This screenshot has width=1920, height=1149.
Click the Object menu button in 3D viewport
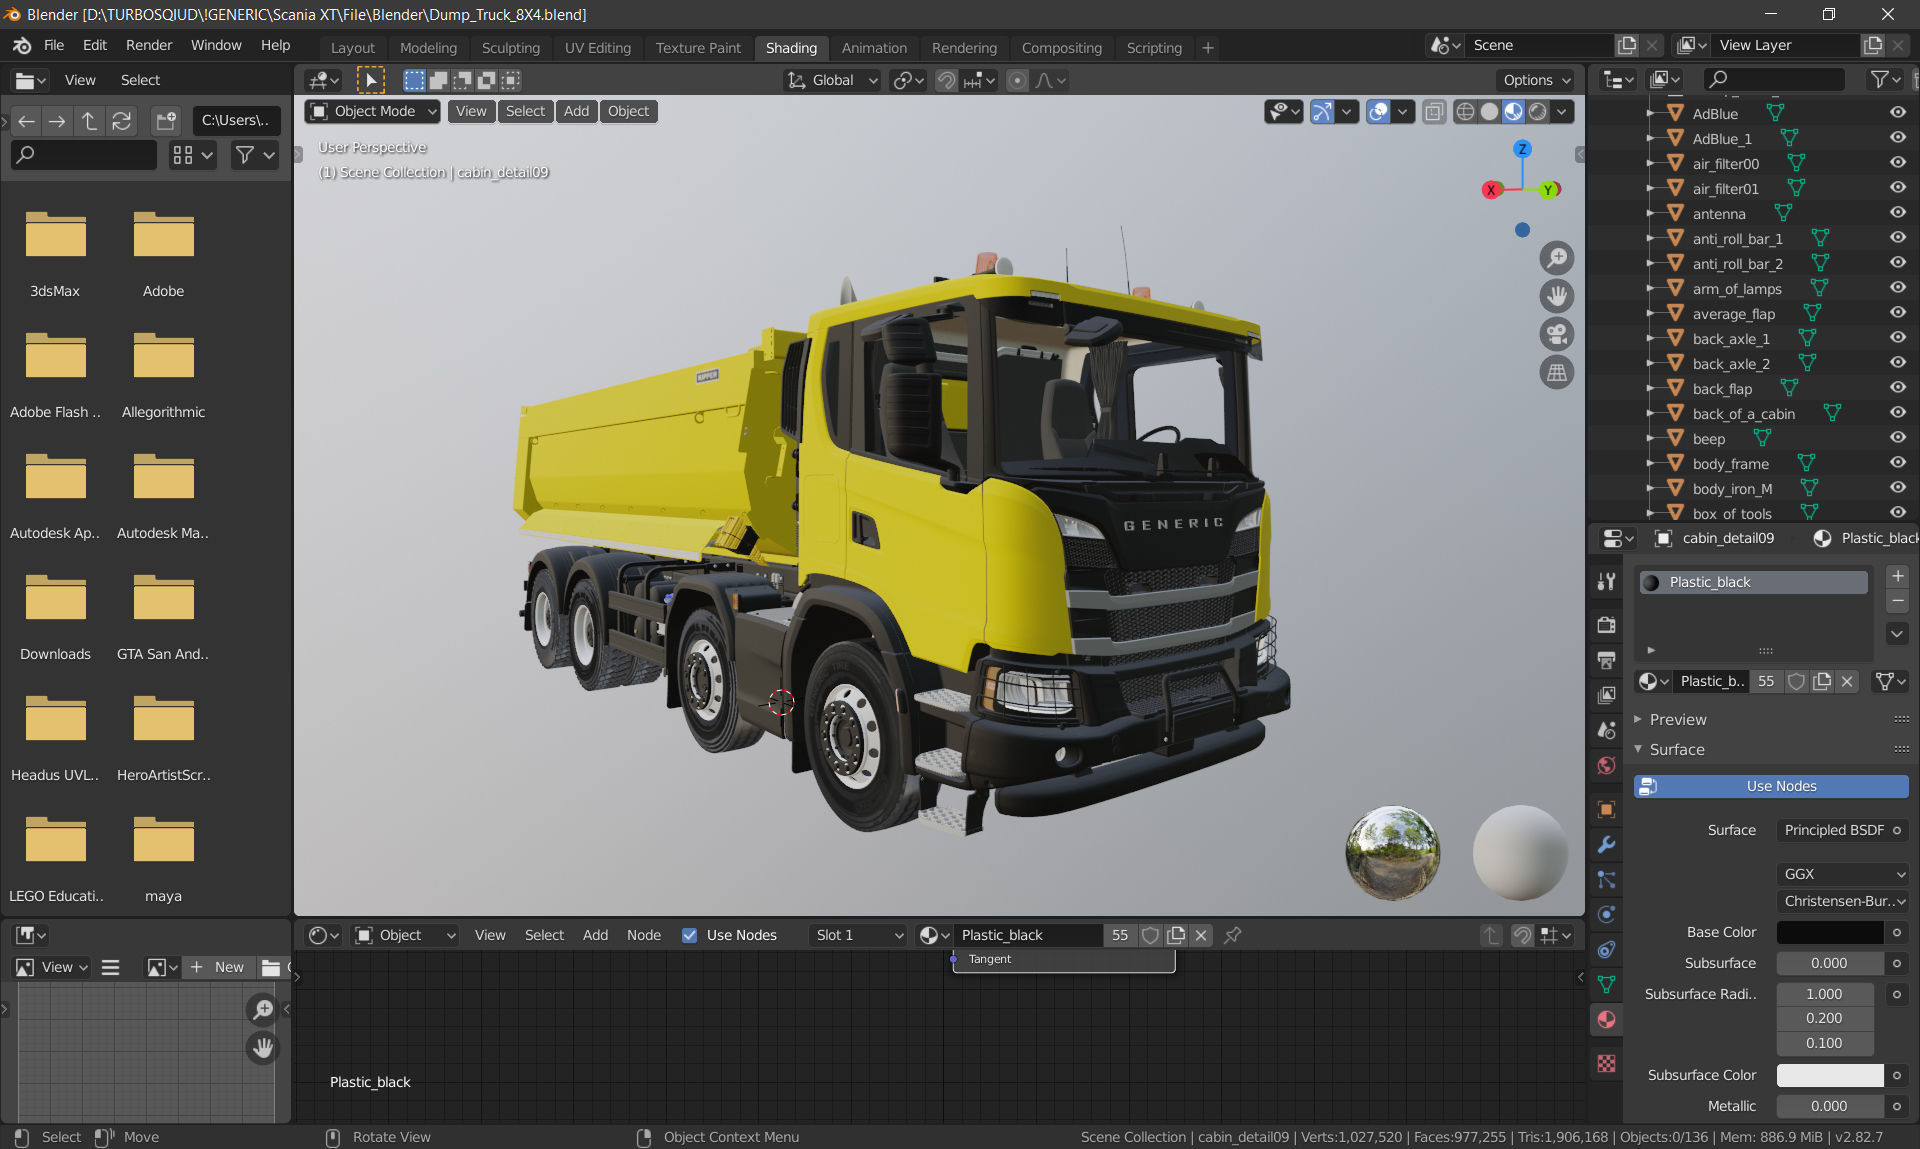coord(628,111)
